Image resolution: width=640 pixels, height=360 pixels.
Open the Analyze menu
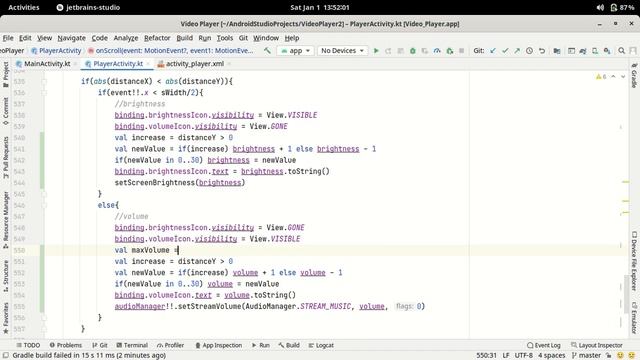[126, 38]
